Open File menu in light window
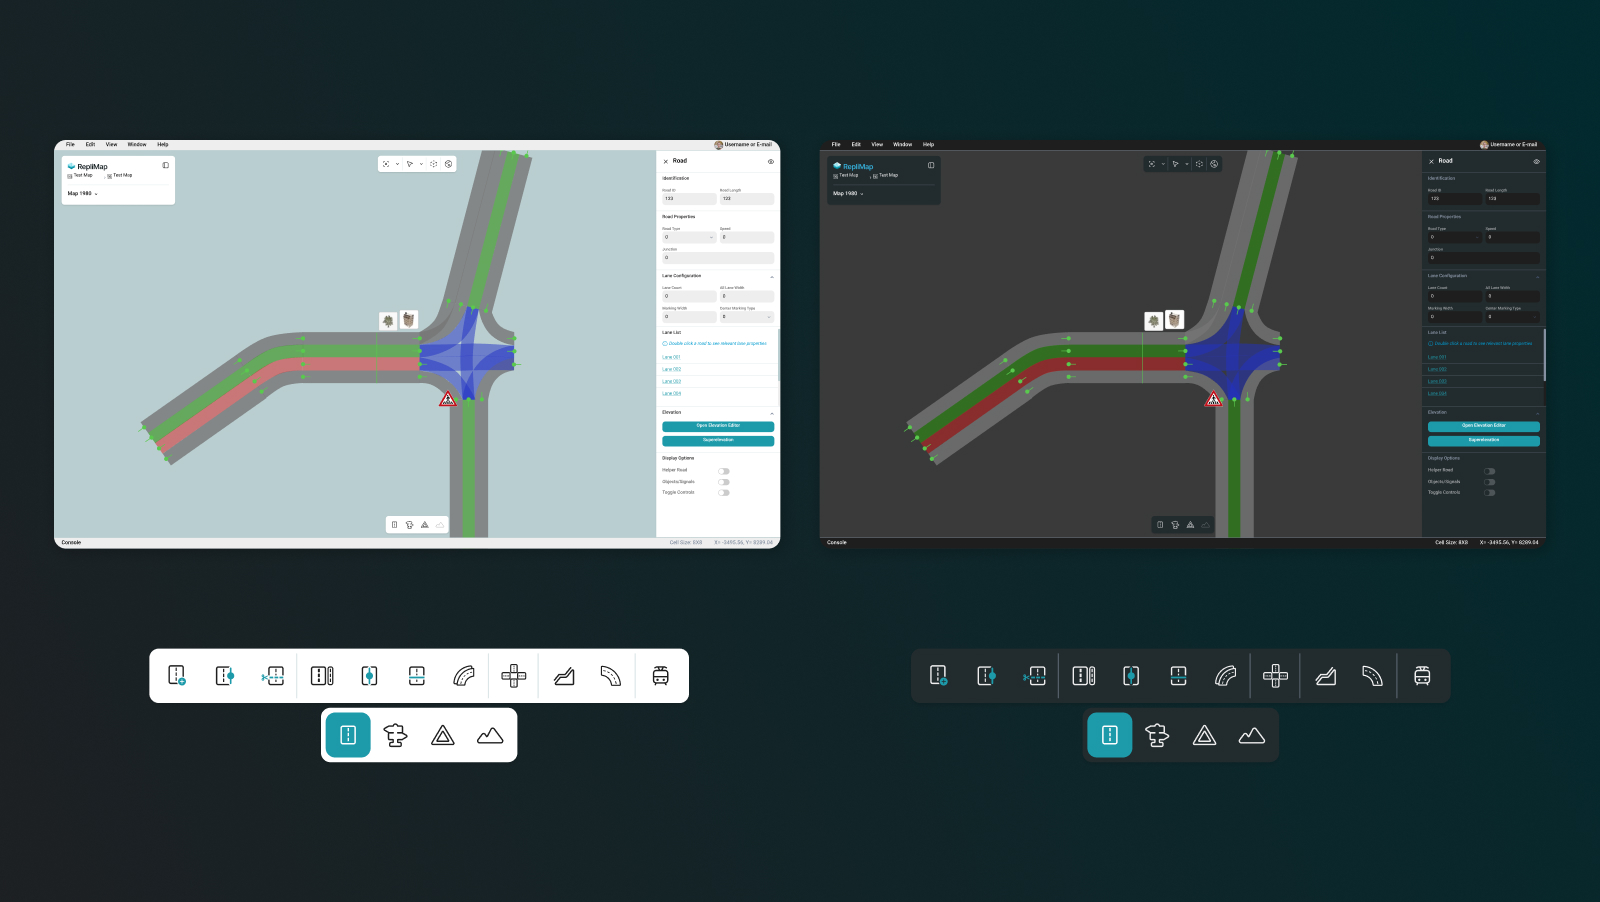Viewport: 1600px width, 902px height. click(70, 144)
